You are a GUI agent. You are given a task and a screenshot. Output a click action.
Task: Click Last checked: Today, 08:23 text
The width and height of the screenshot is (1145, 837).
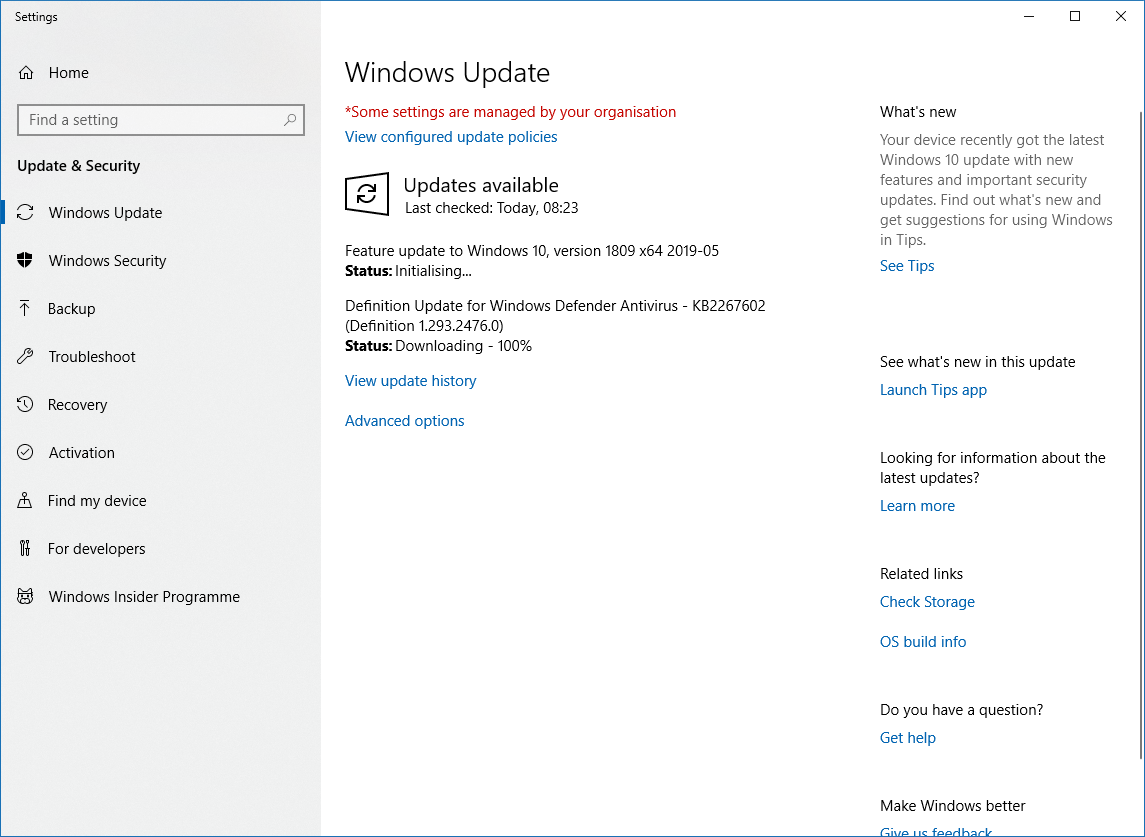(x=491, y=208)
